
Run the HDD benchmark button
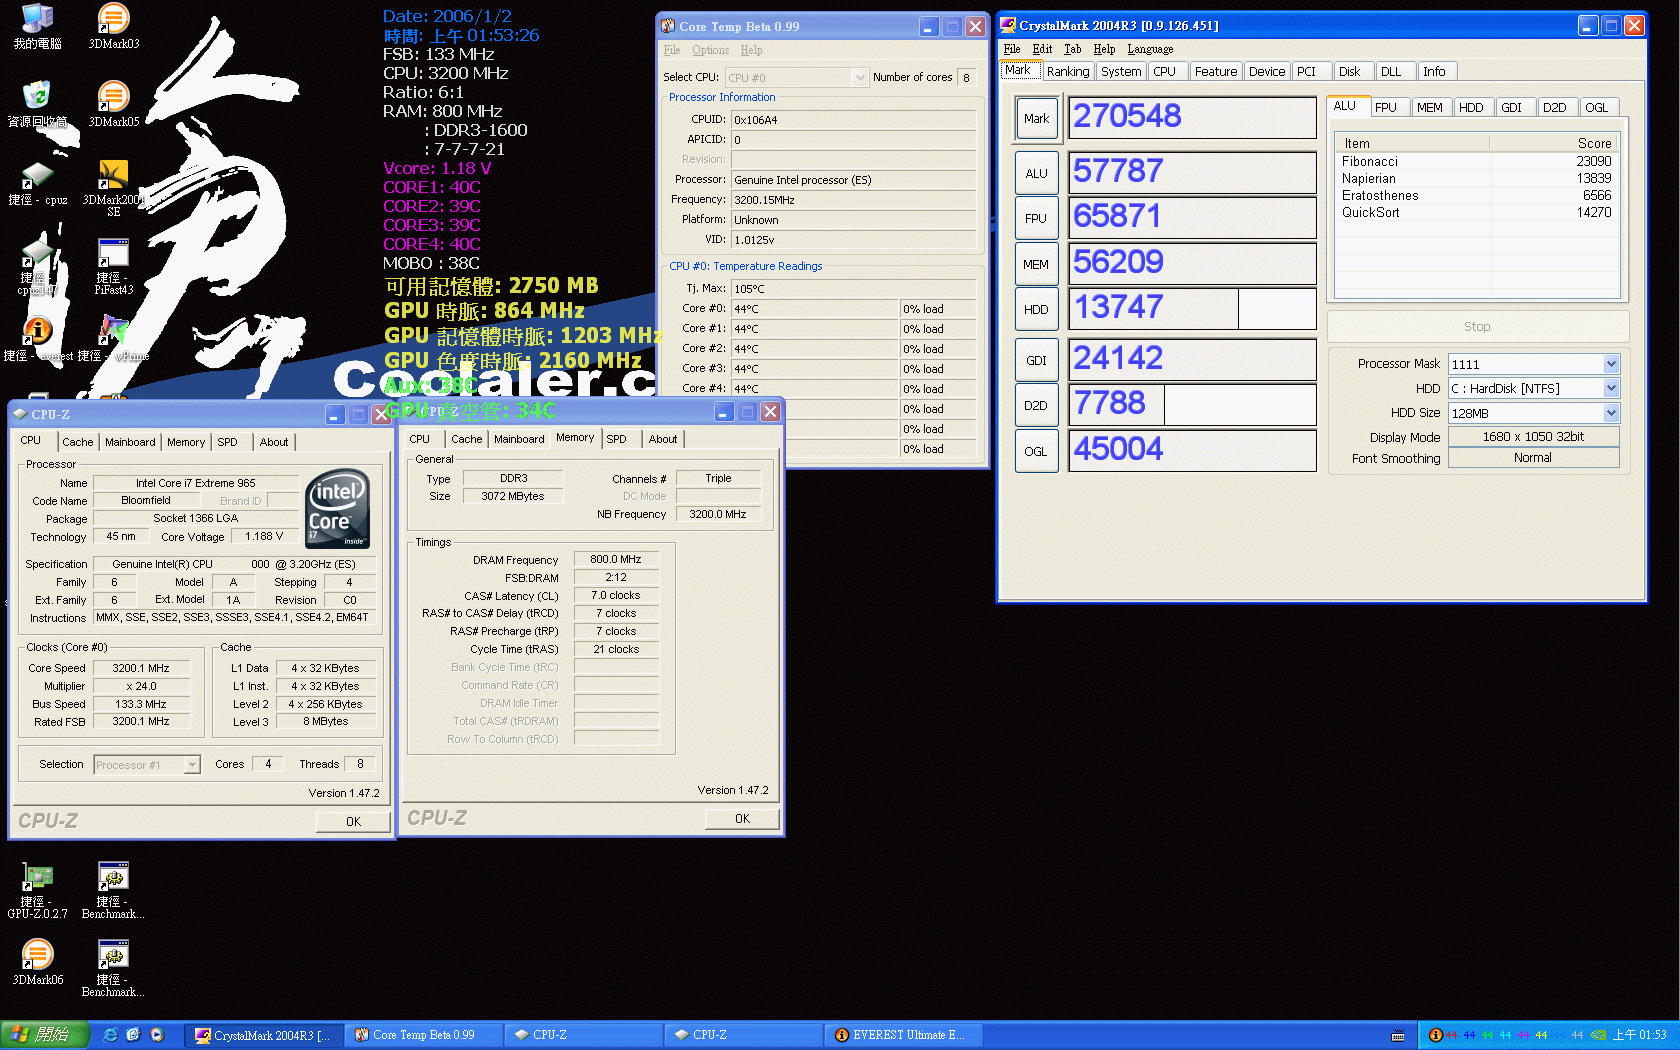click(1036, 309)
